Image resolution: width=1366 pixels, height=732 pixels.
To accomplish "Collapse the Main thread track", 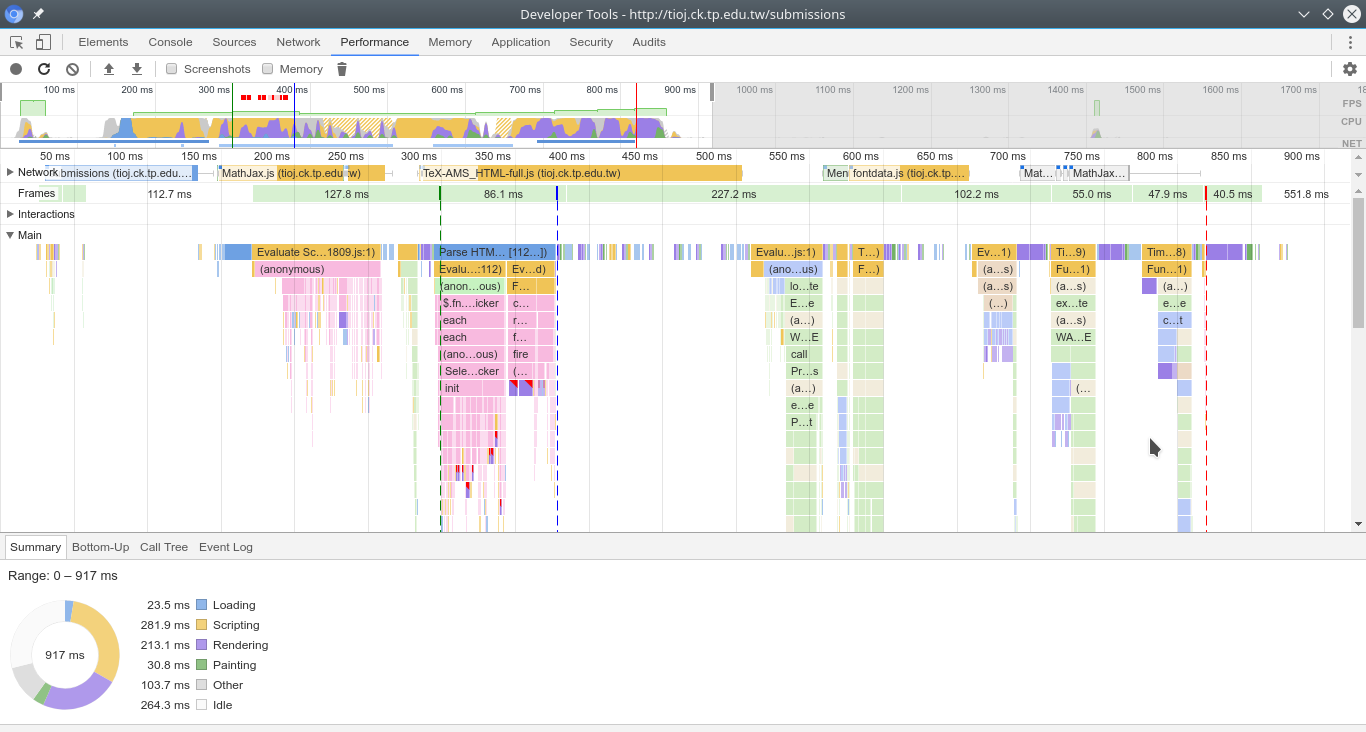I will tap(10, 235).
